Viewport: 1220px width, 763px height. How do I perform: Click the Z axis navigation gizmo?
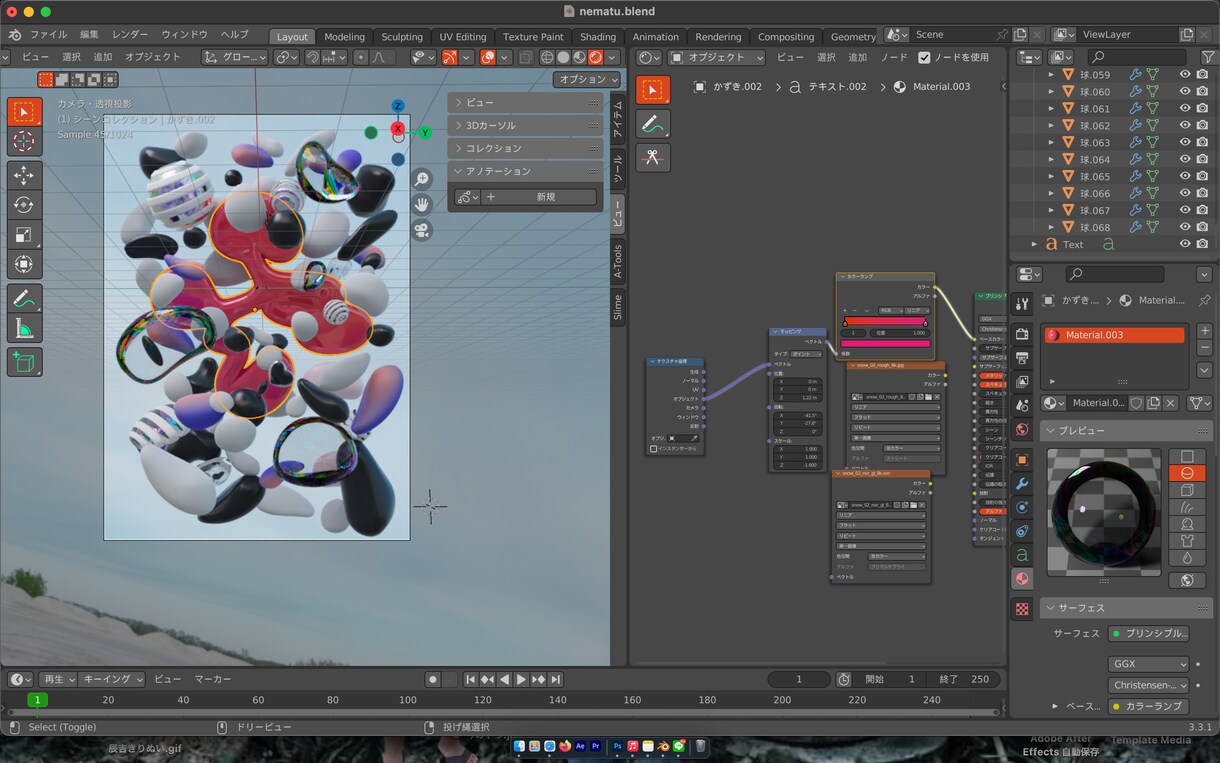click(398, 106)
